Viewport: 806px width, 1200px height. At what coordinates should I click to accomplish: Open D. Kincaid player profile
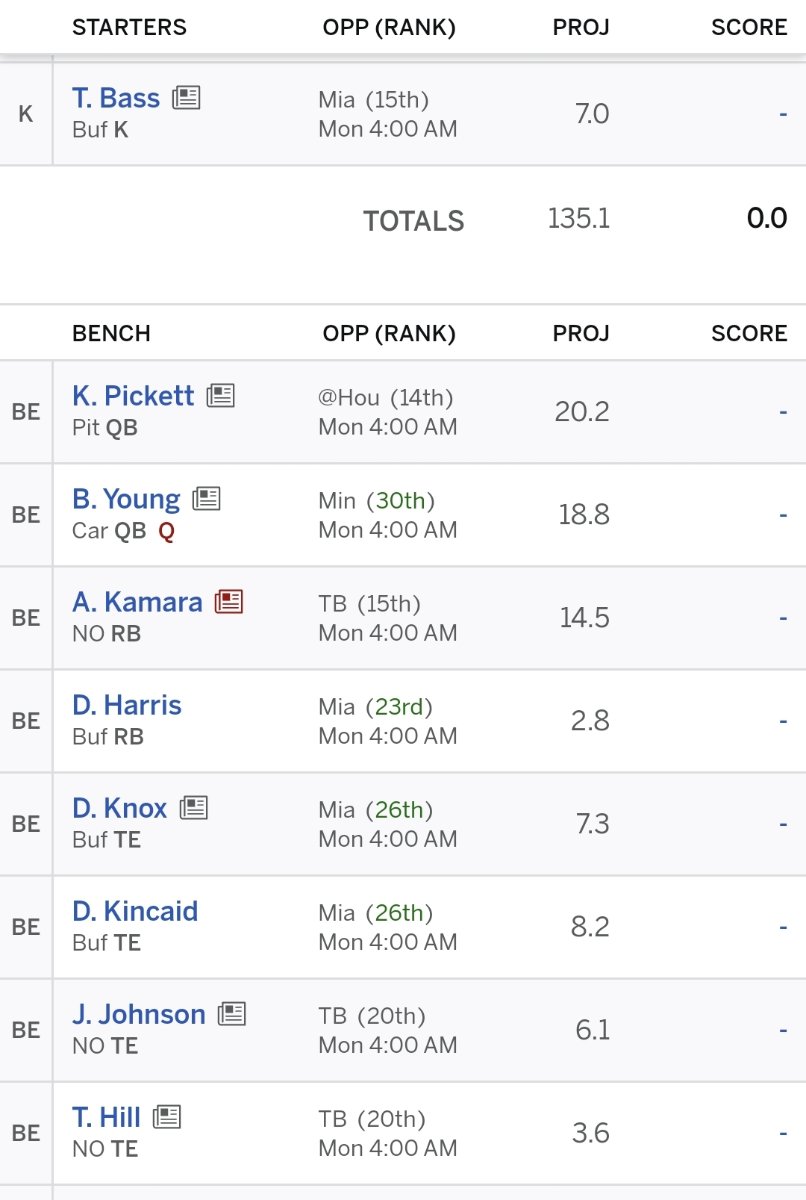tap(135, 911)
